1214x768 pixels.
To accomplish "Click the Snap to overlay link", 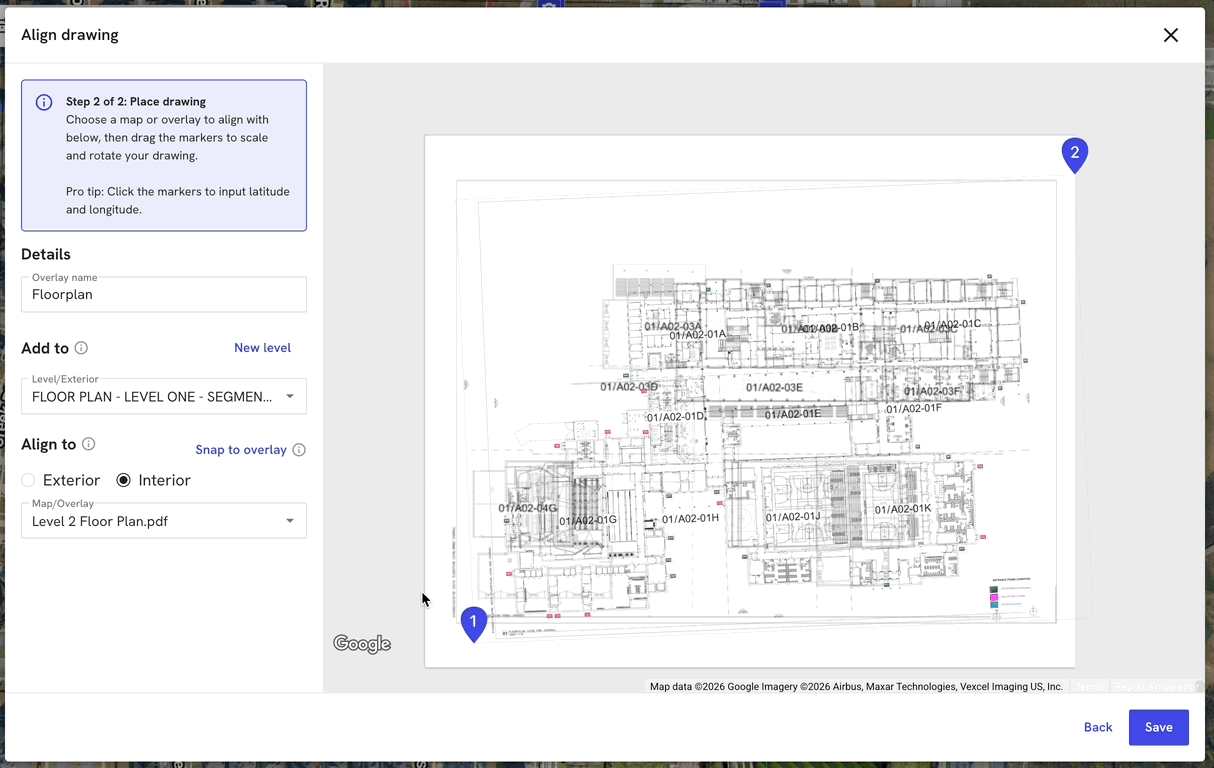I will 241,450.
